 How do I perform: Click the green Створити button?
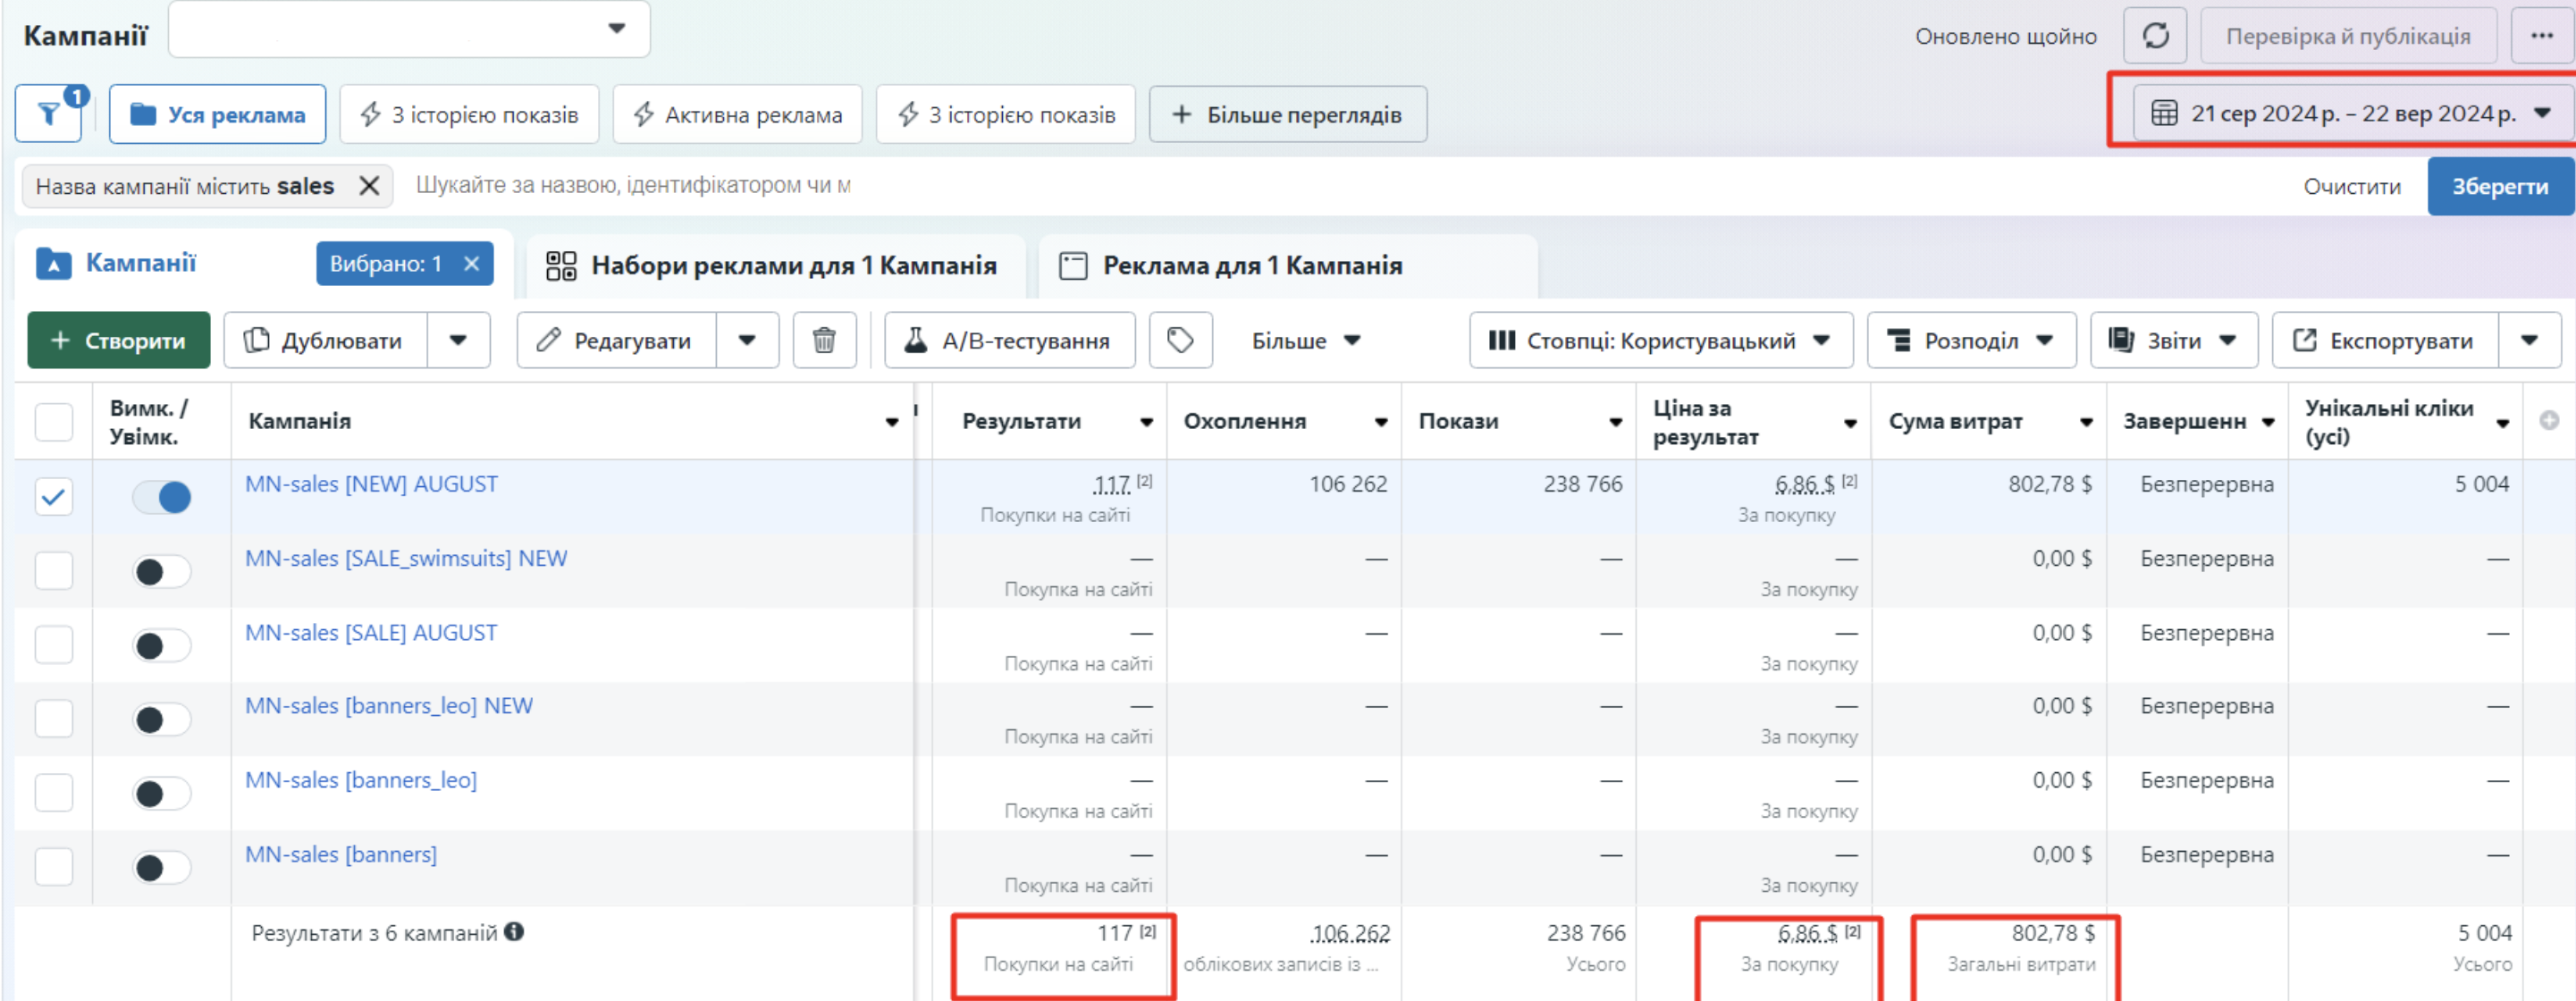pos(119,340)
